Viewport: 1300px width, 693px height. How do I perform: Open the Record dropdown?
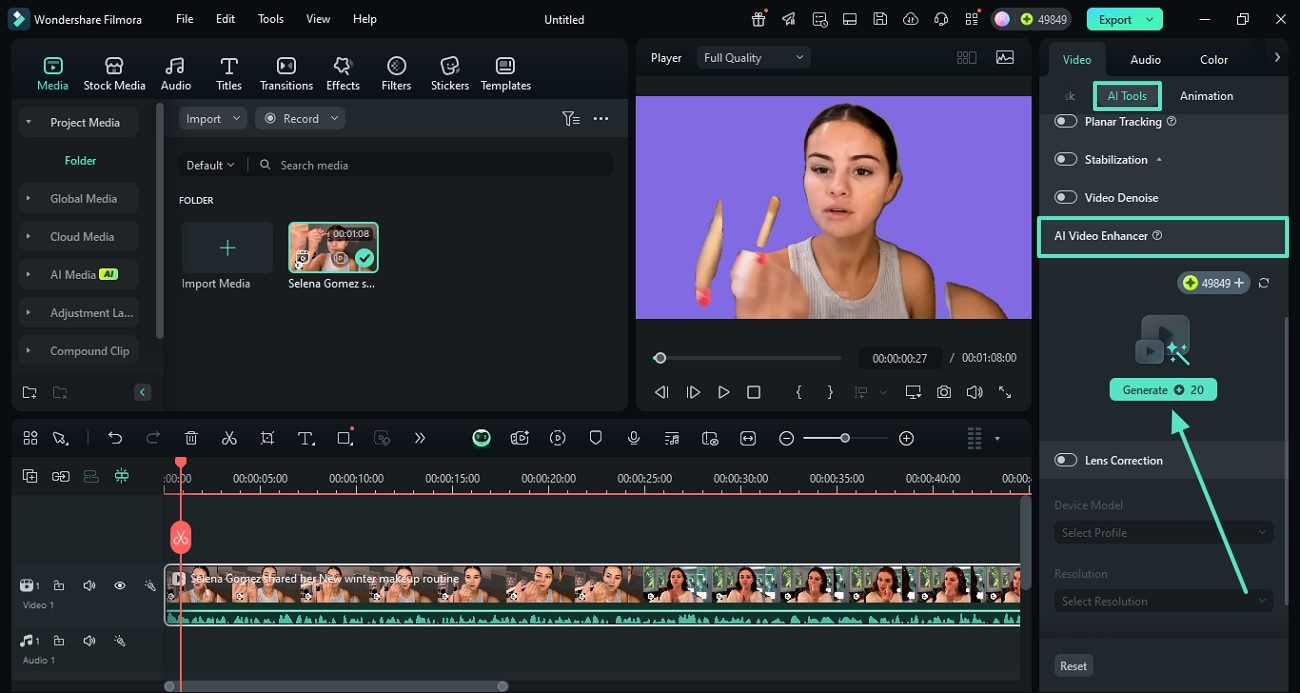pyautogui.click(x=300, y=118)
